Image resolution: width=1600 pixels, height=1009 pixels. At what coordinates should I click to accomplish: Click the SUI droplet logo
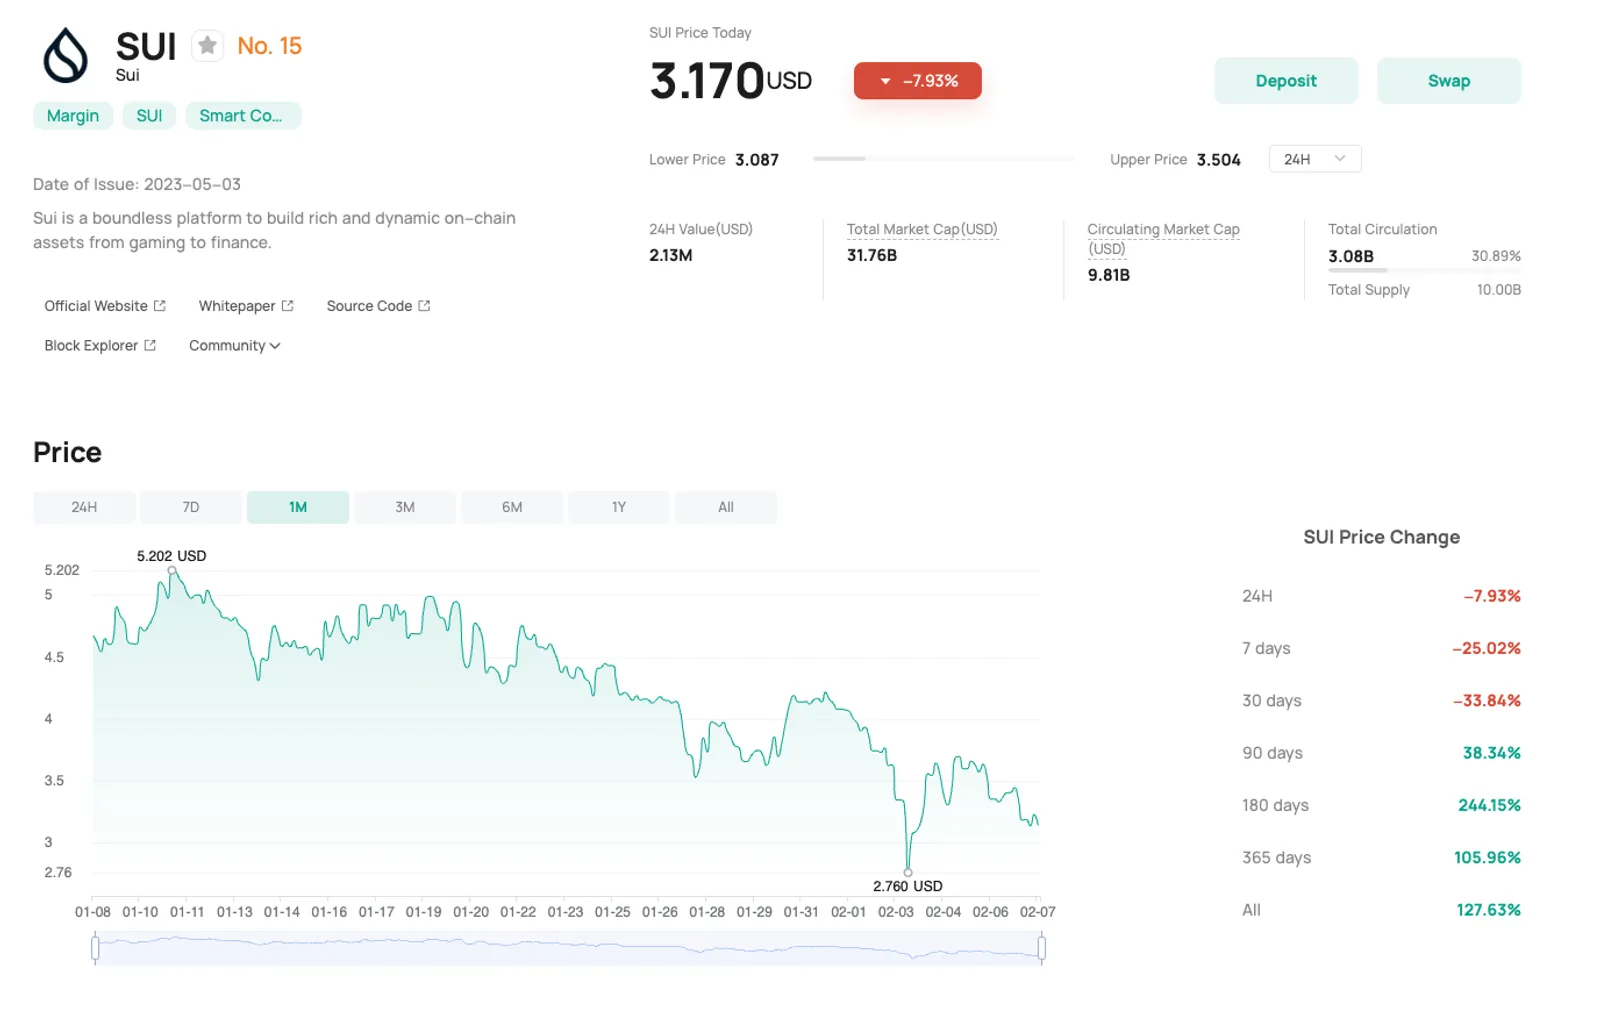66,55
